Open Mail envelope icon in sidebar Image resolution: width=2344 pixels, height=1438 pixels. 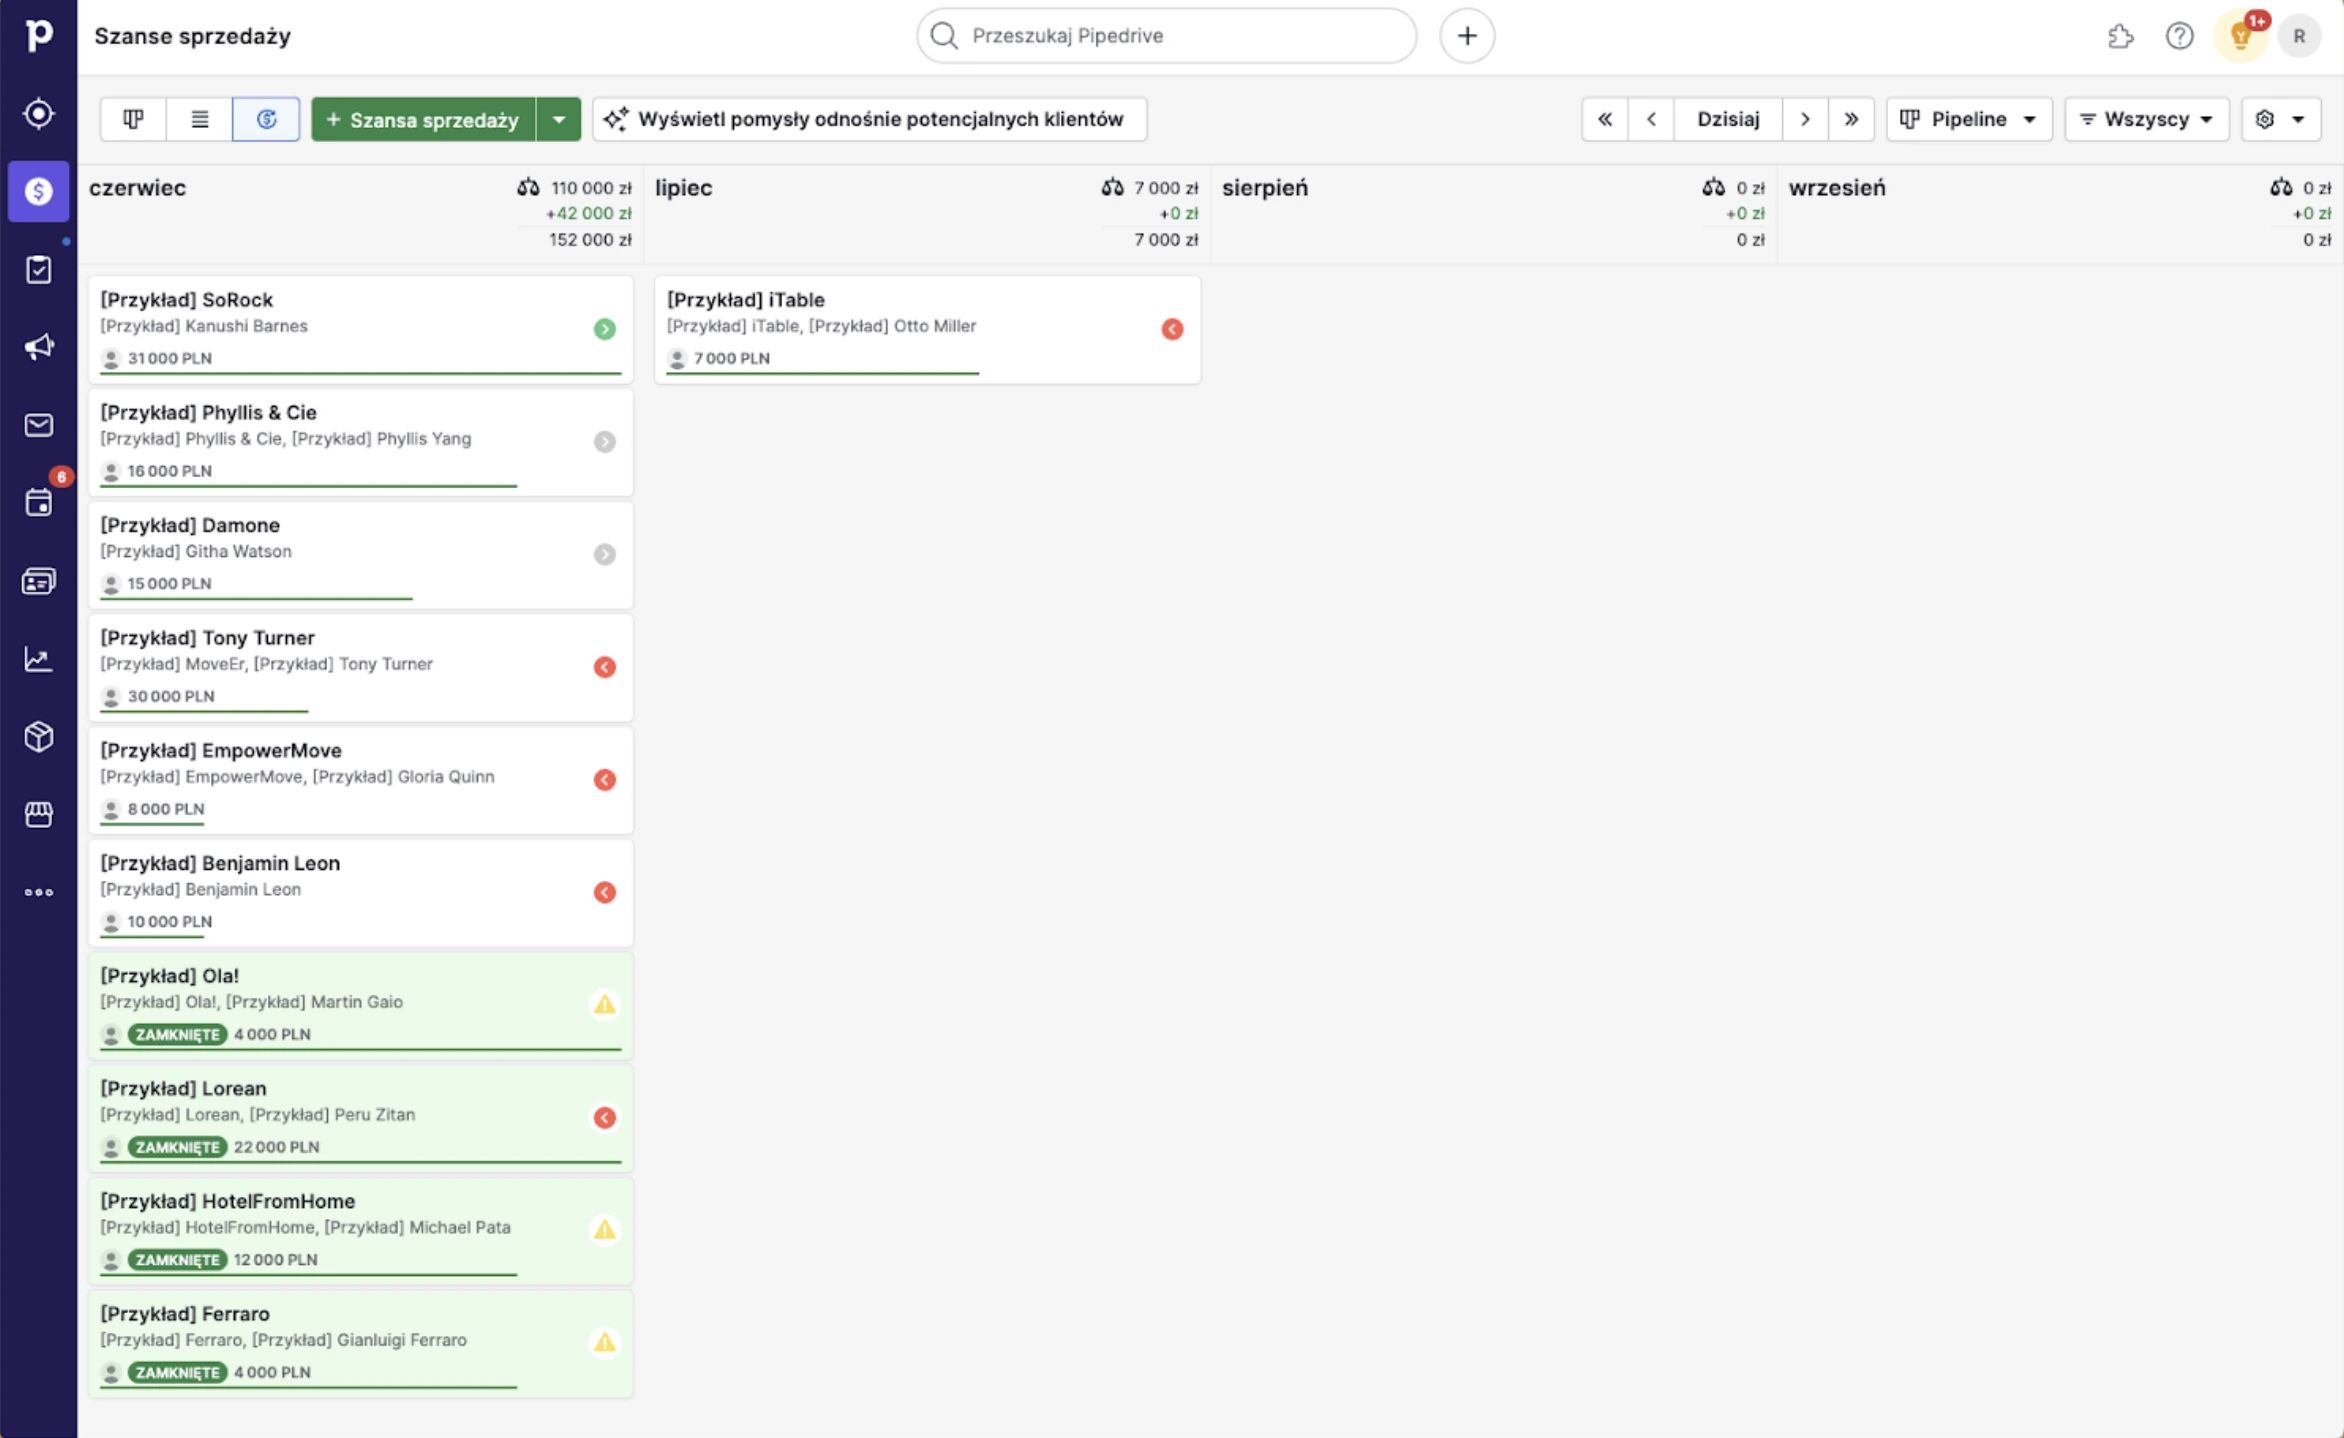(x=38, y=425)
